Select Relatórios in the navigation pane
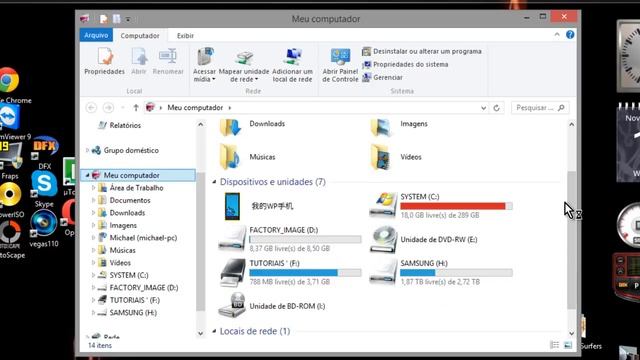Image resolution: width=640 pixels, height=360 pixels. [x=120, y=125]
